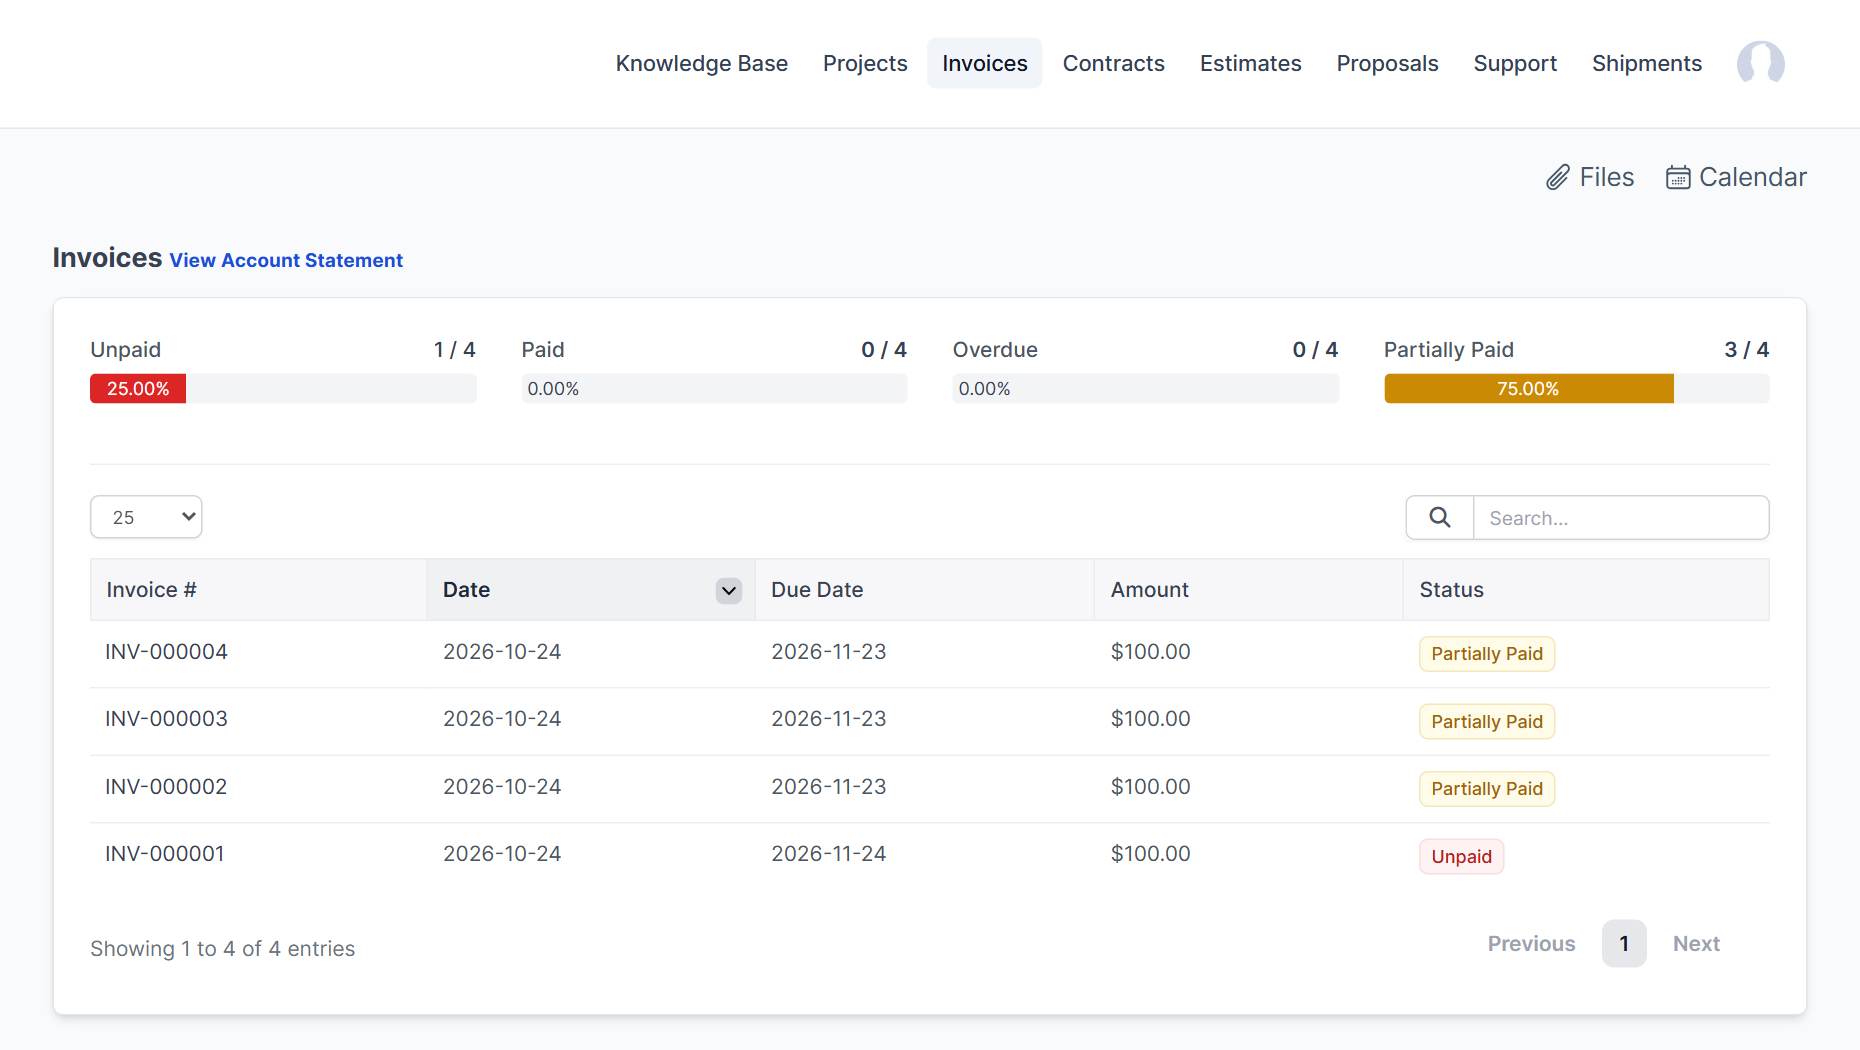Open invoice INV-000001
The image size is (1860, 1050).
coord(164,854)
